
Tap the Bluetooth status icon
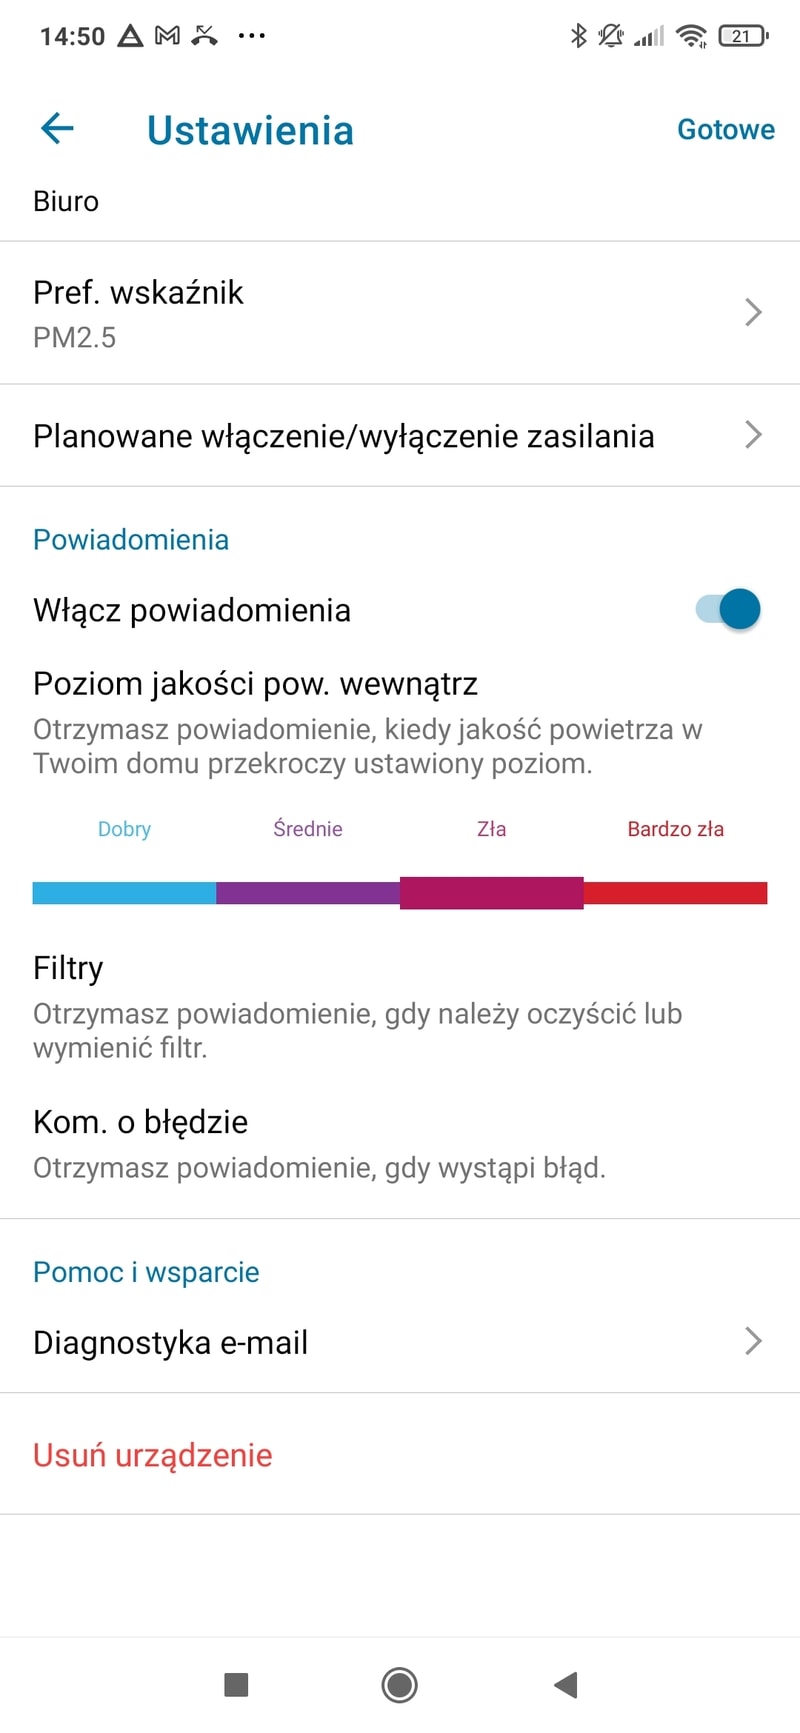click(x=577, y=36)
